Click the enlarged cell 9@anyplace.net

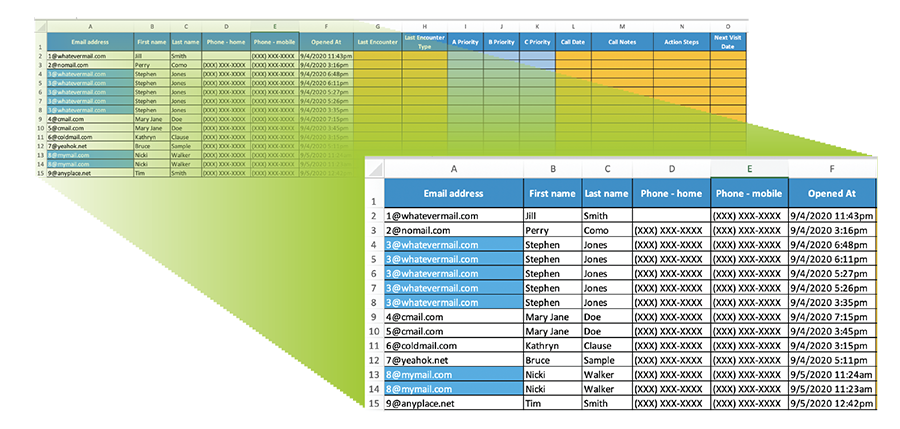[x=454, y=403]
